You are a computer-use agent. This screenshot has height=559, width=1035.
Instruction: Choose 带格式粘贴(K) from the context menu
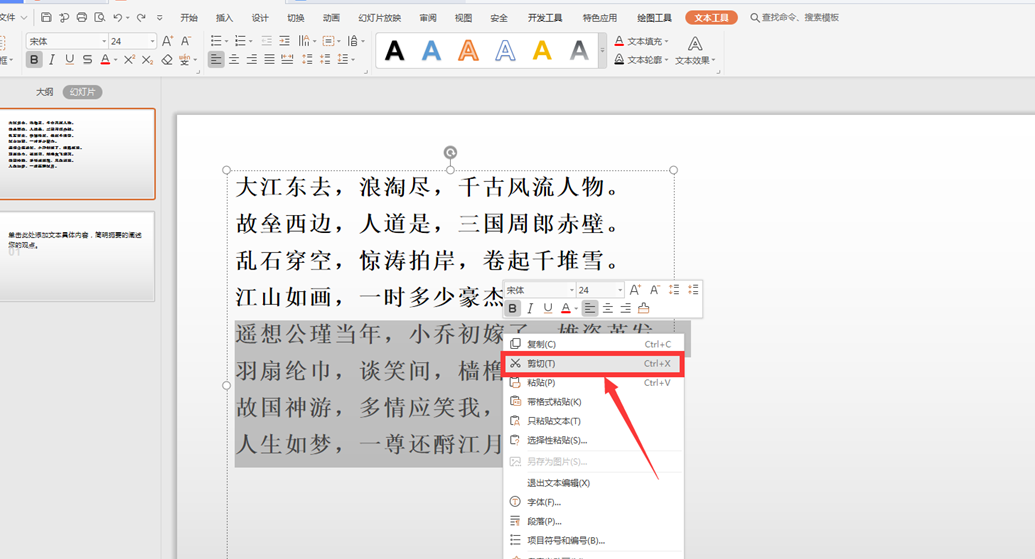[593, 402]
